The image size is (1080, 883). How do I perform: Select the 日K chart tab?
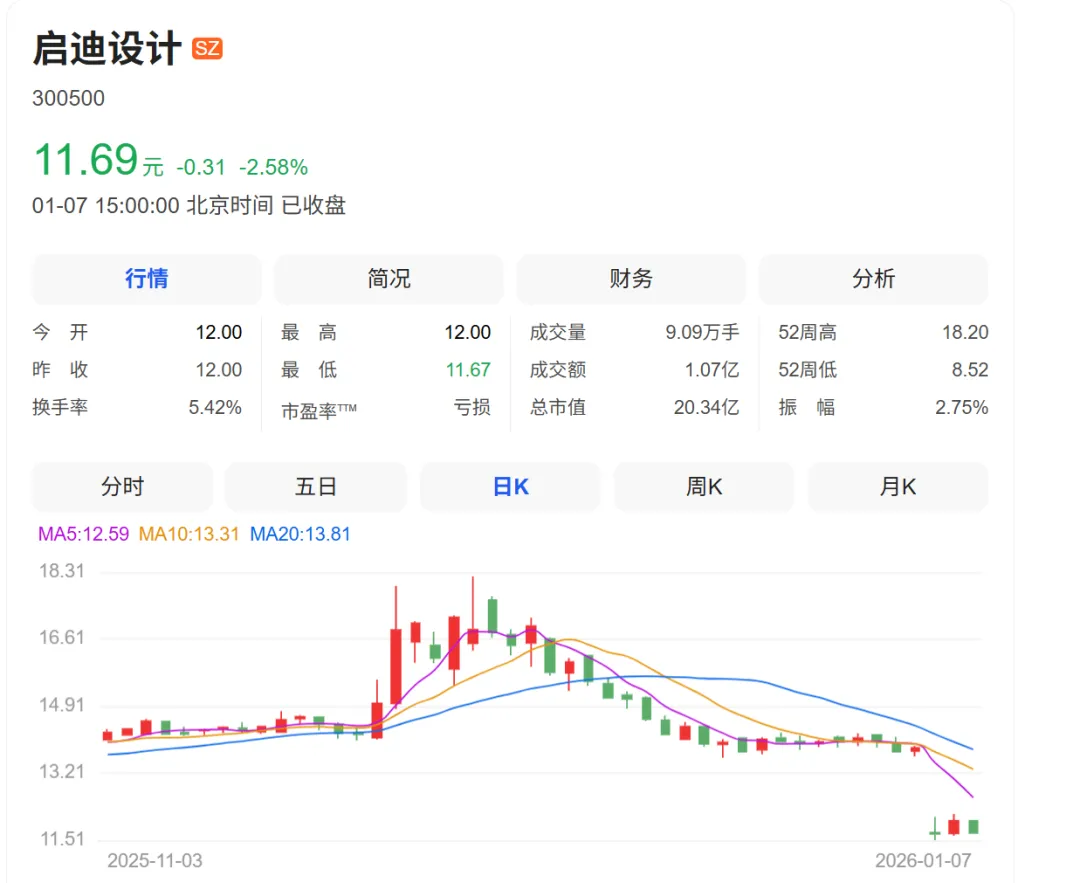[510, 487]
